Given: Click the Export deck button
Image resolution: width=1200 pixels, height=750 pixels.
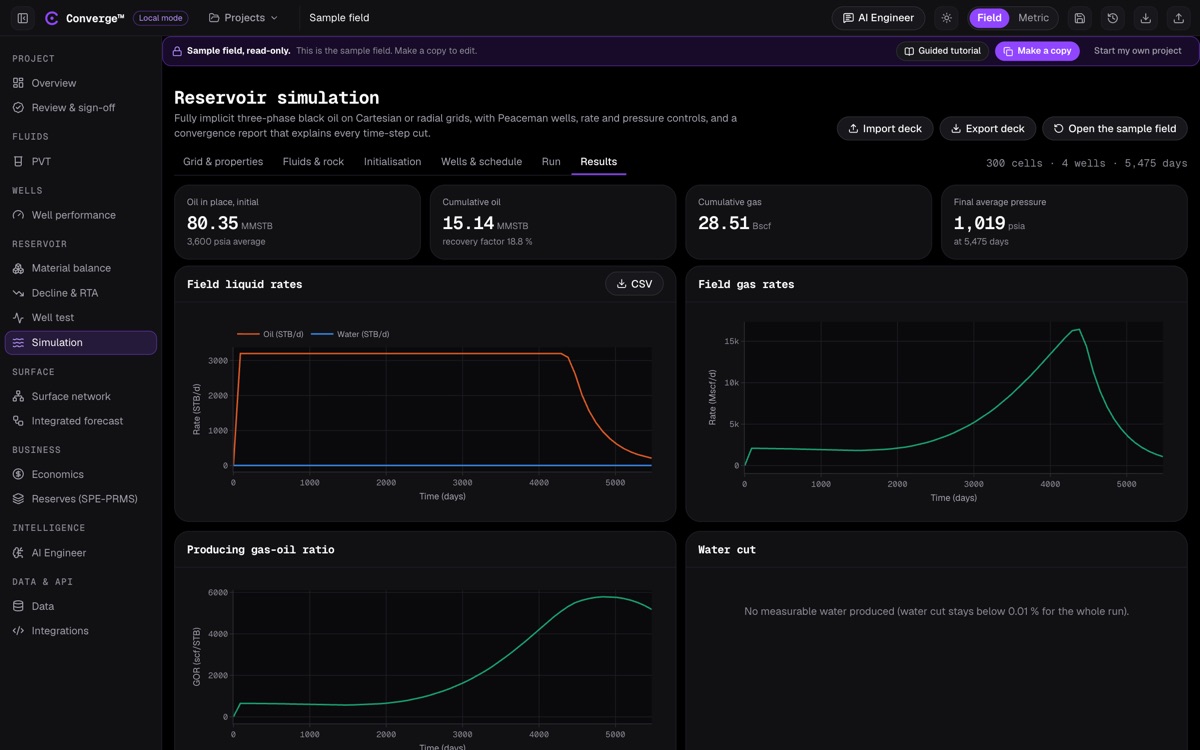Looking at the screenshot, I should 987,128.
